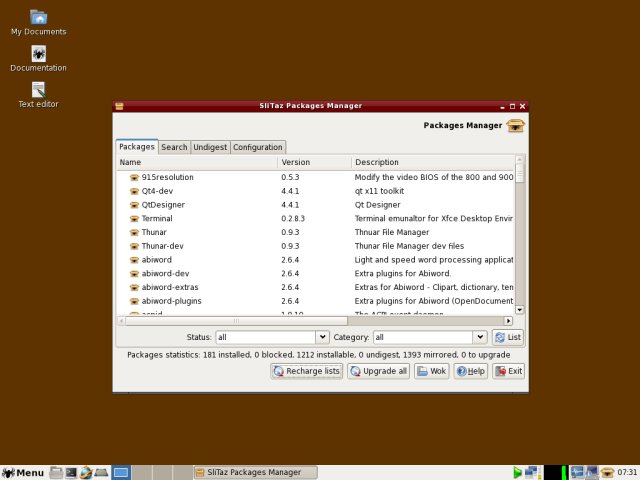Select the Thunar-dev package name

(162, 246)
